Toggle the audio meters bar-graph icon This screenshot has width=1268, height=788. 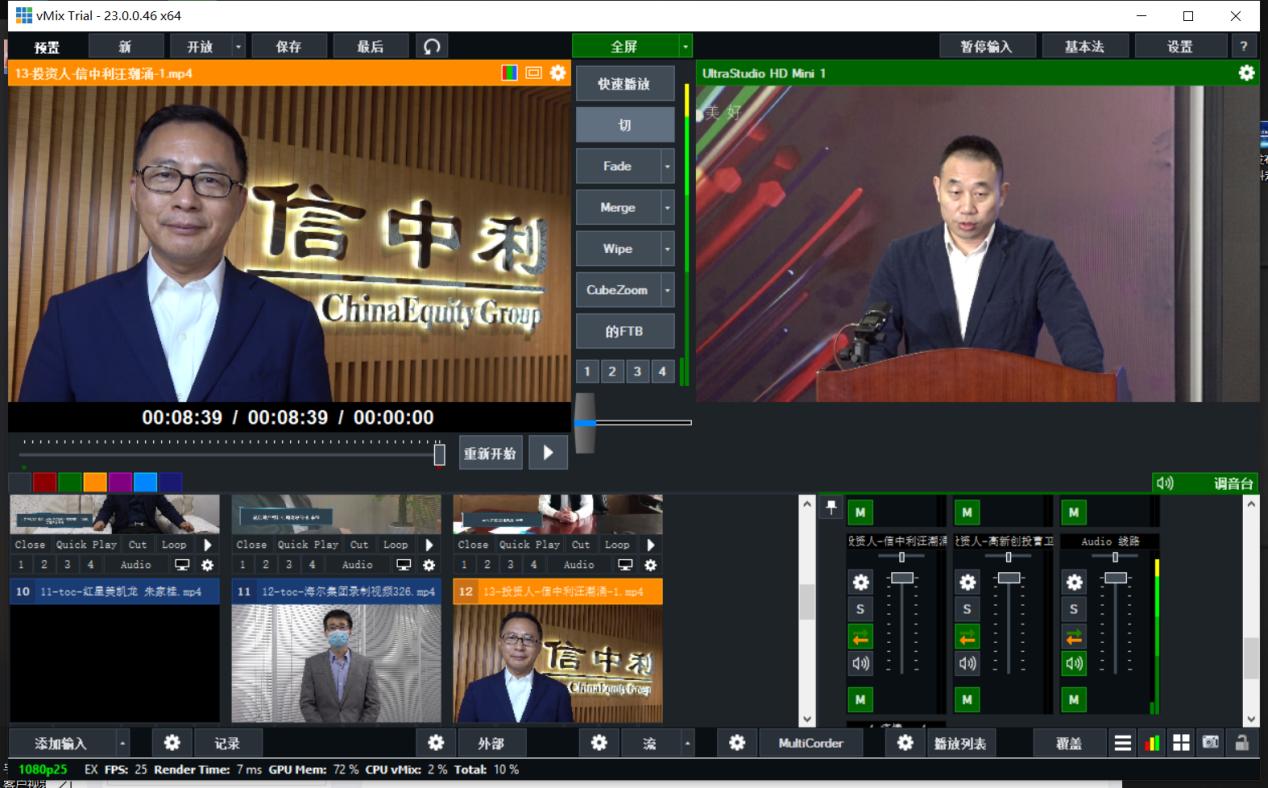coord(1152,743)
